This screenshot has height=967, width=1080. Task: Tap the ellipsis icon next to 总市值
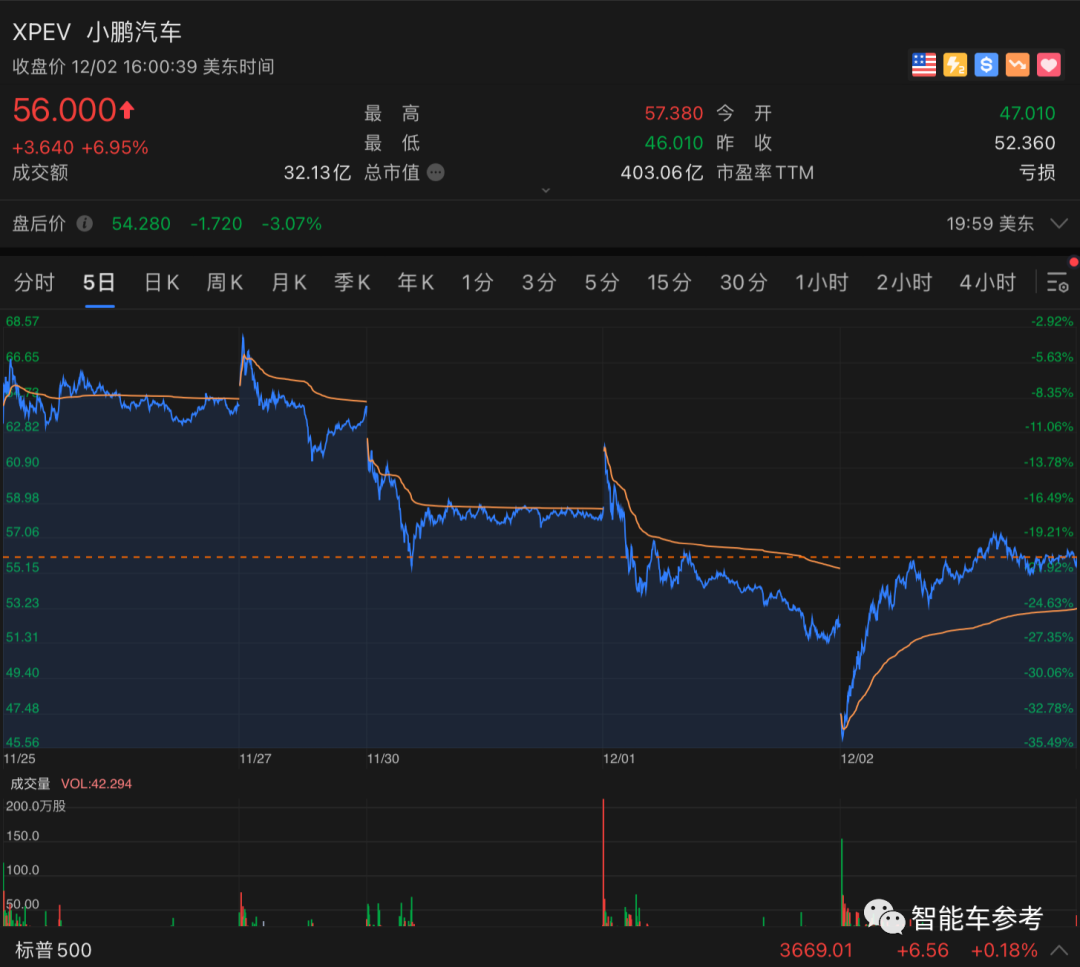point(436,171)
